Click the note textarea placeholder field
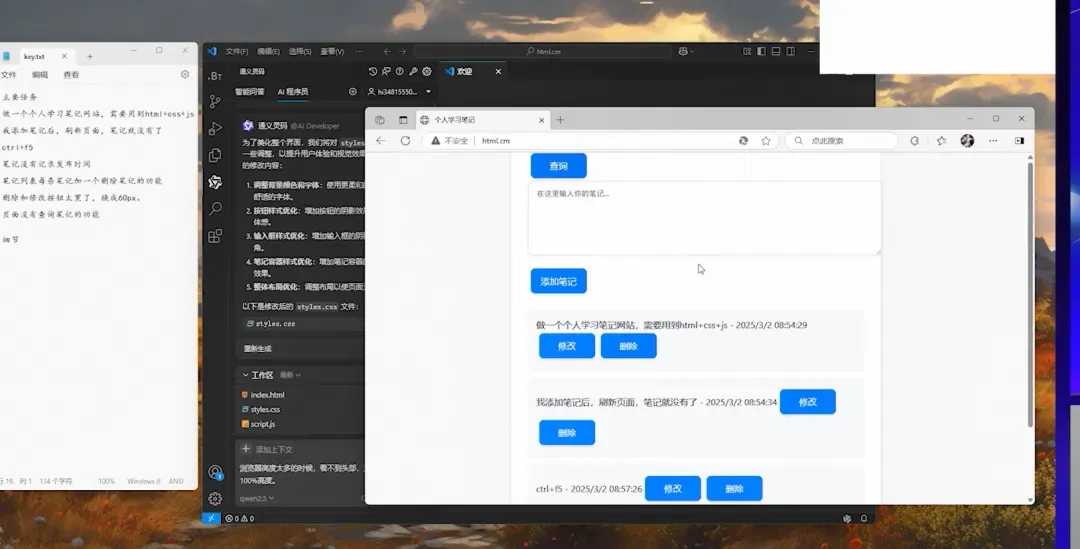This screenshot has height=549, width=1080. (x=705, y=218)
